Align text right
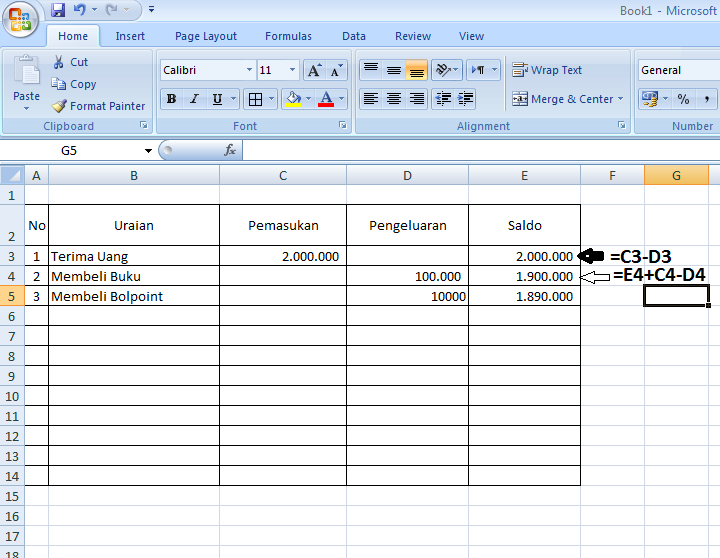 tap(416, 99)
